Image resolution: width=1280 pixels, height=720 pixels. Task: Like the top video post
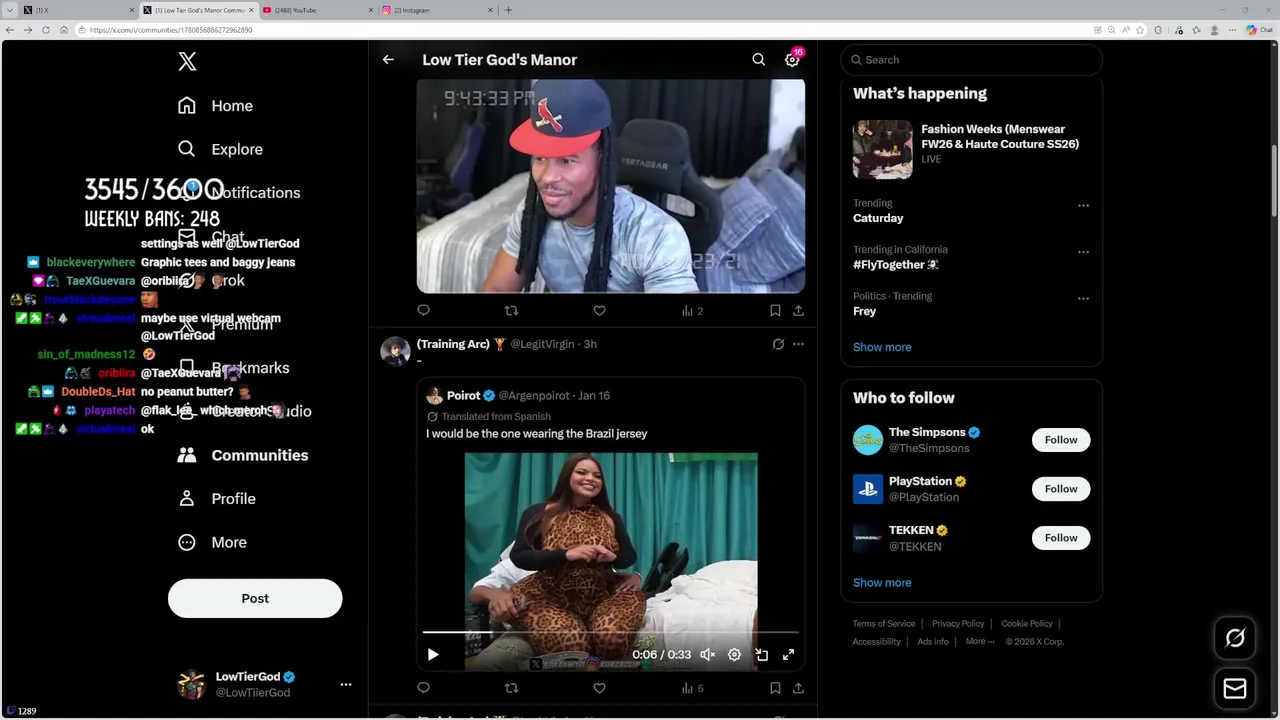pos(599,311)
